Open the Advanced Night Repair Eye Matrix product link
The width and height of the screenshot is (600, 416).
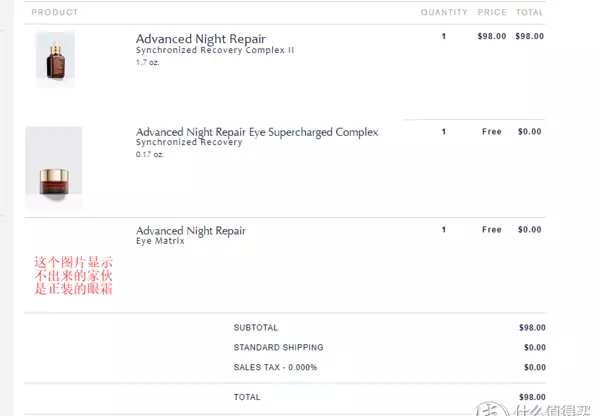coord(191,231)
